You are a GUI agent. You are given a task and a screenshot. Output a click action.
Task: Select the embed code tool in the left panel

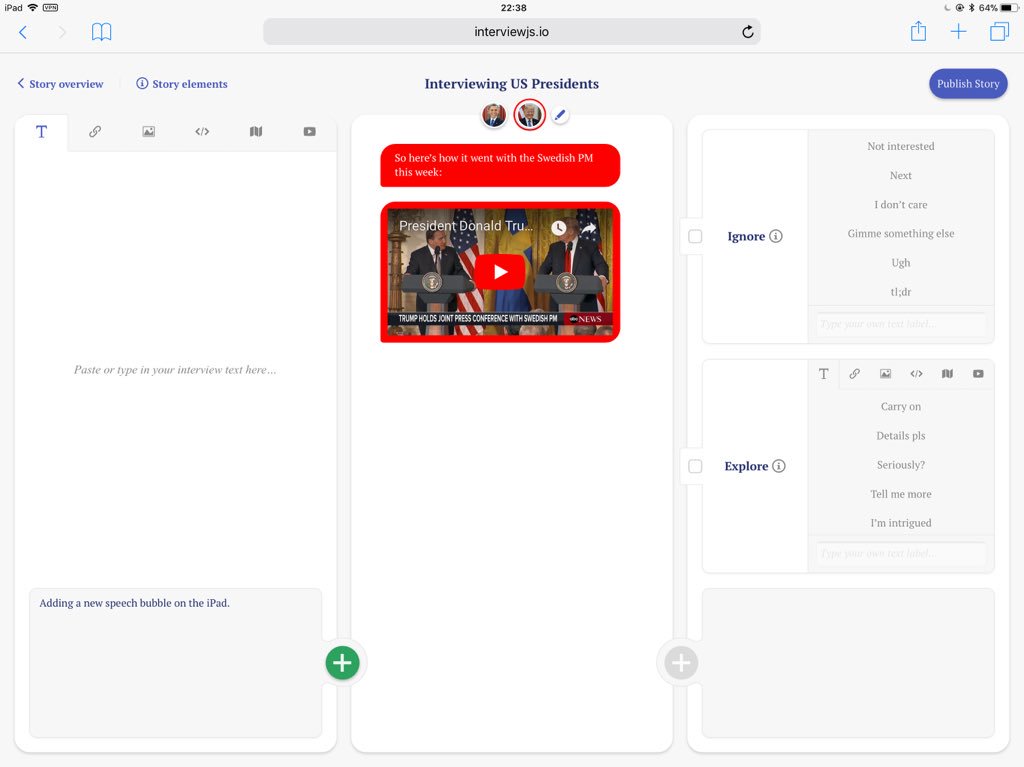tap(202, 131)
